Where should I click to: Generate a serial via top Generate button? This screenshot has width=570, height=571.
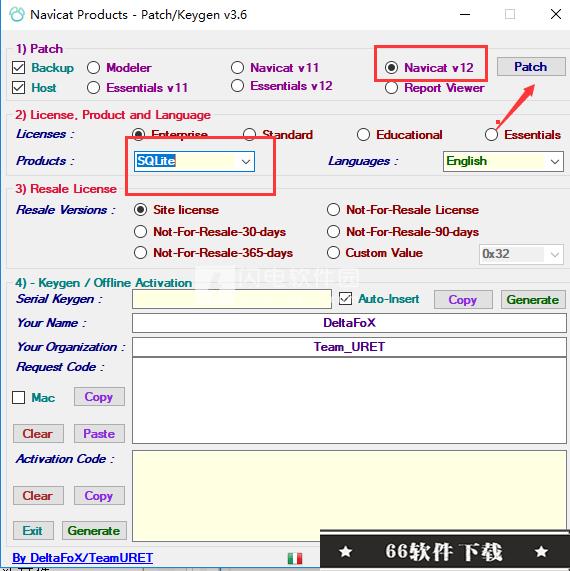coord(533,300)
